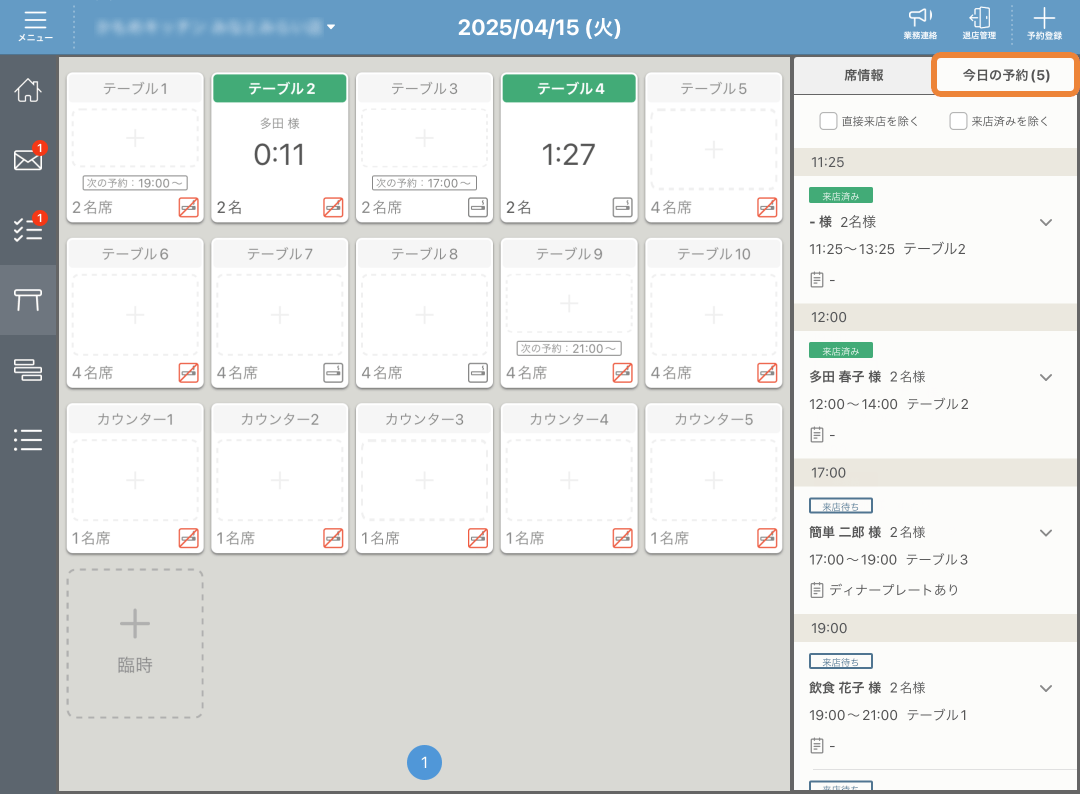Click the 来店待ち badge for 簡単 二郎
1080x794 pixels.
[841, 506]
